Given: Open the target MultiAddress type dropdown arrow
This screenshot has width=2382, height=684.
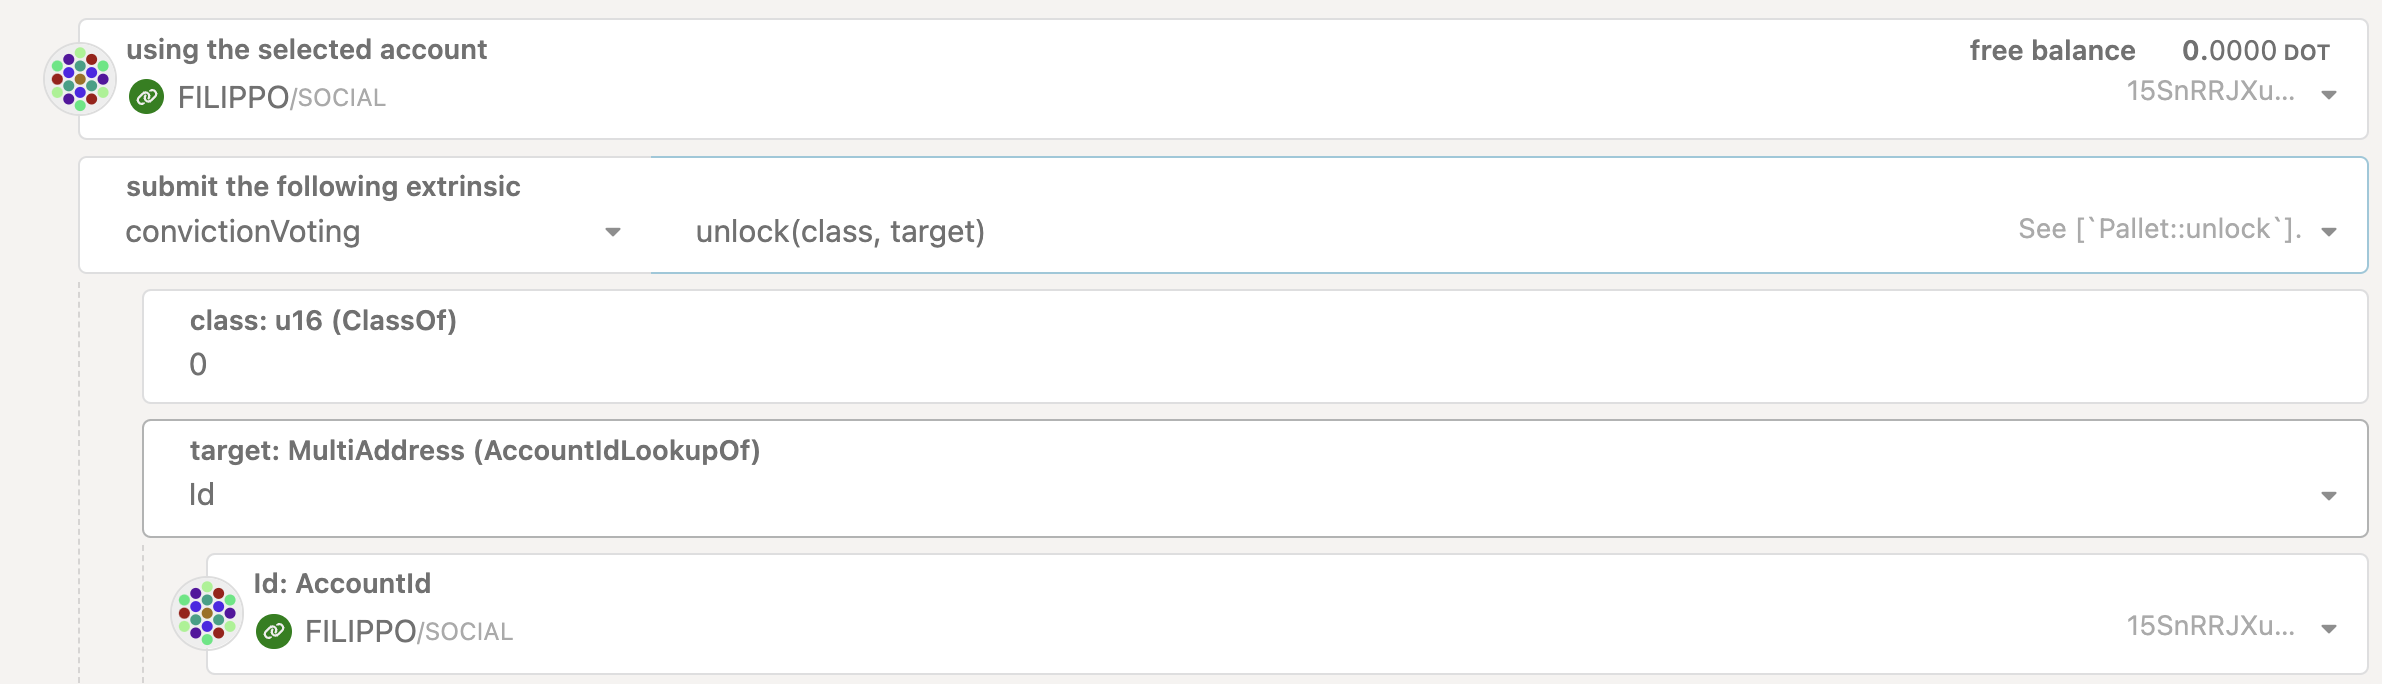Looking at the screenshot, I should coord(2328,496).
